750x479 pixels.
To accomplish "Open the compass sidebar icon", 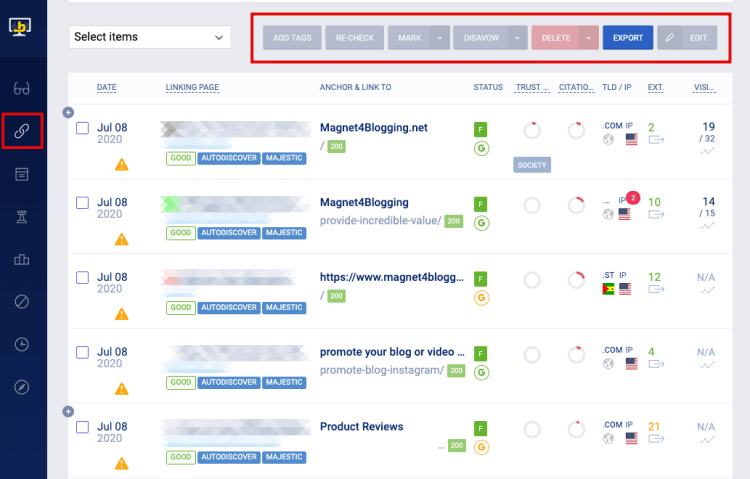I will coord(22,387).
